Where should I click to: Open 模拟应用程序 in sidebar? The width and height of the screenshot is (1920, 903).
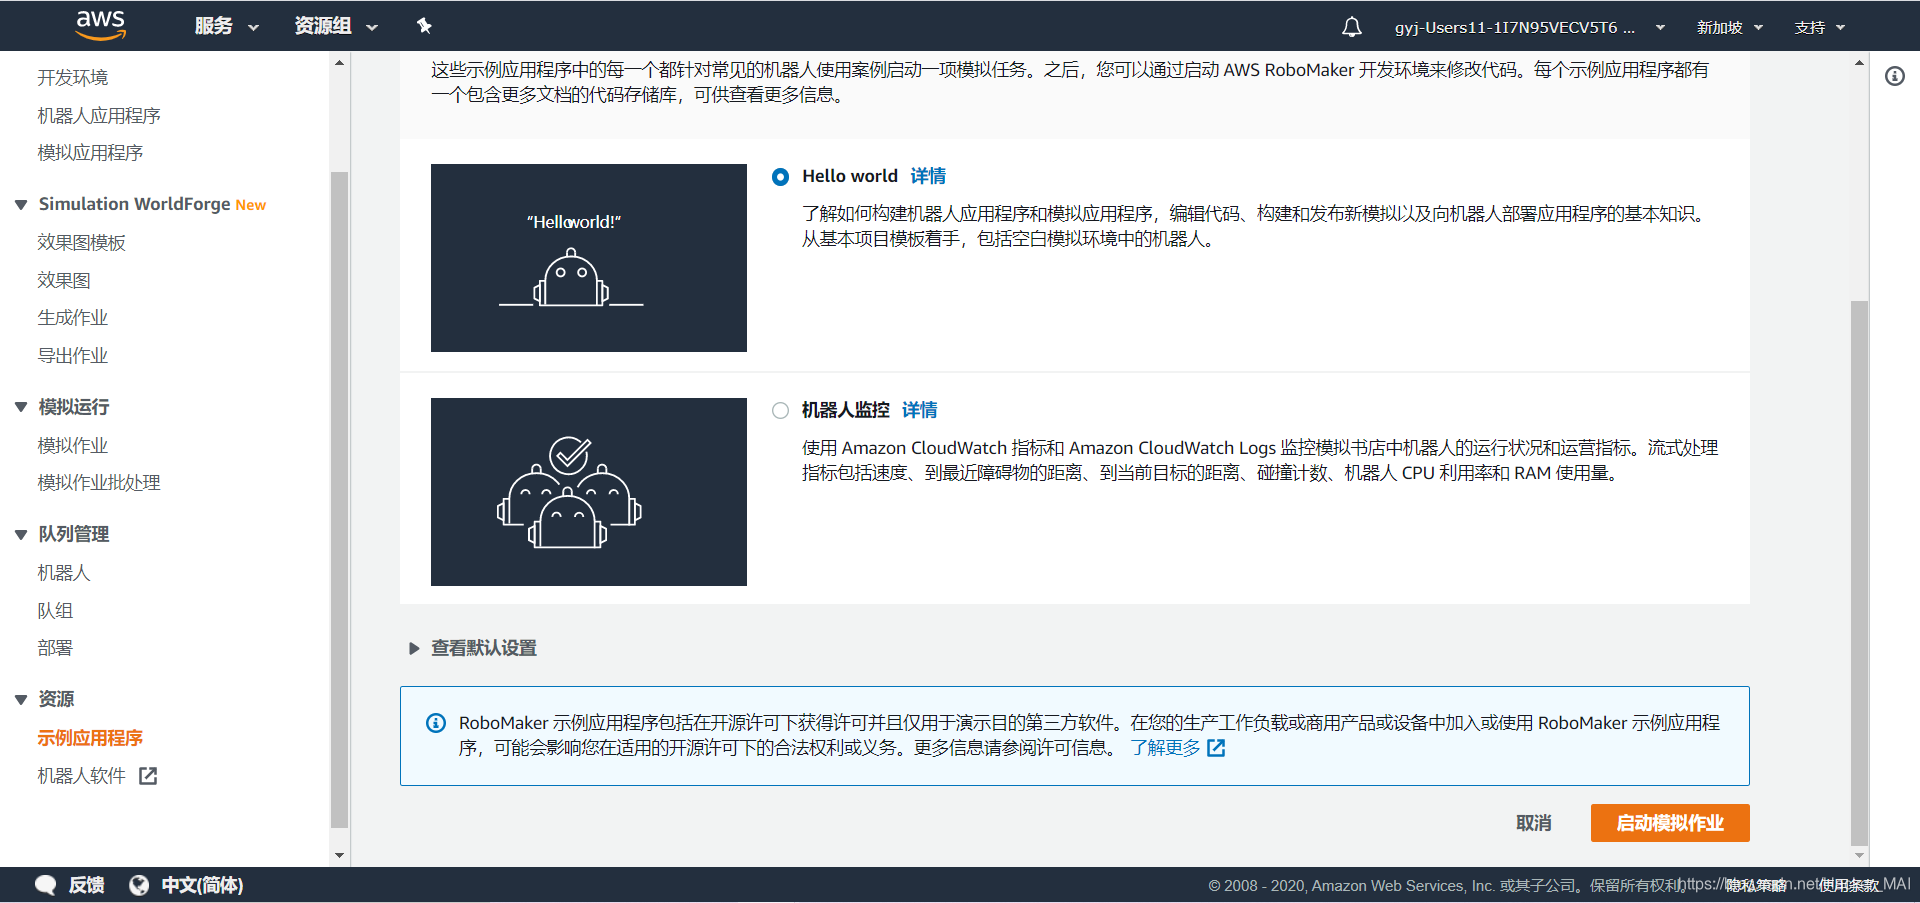point(90,153)
